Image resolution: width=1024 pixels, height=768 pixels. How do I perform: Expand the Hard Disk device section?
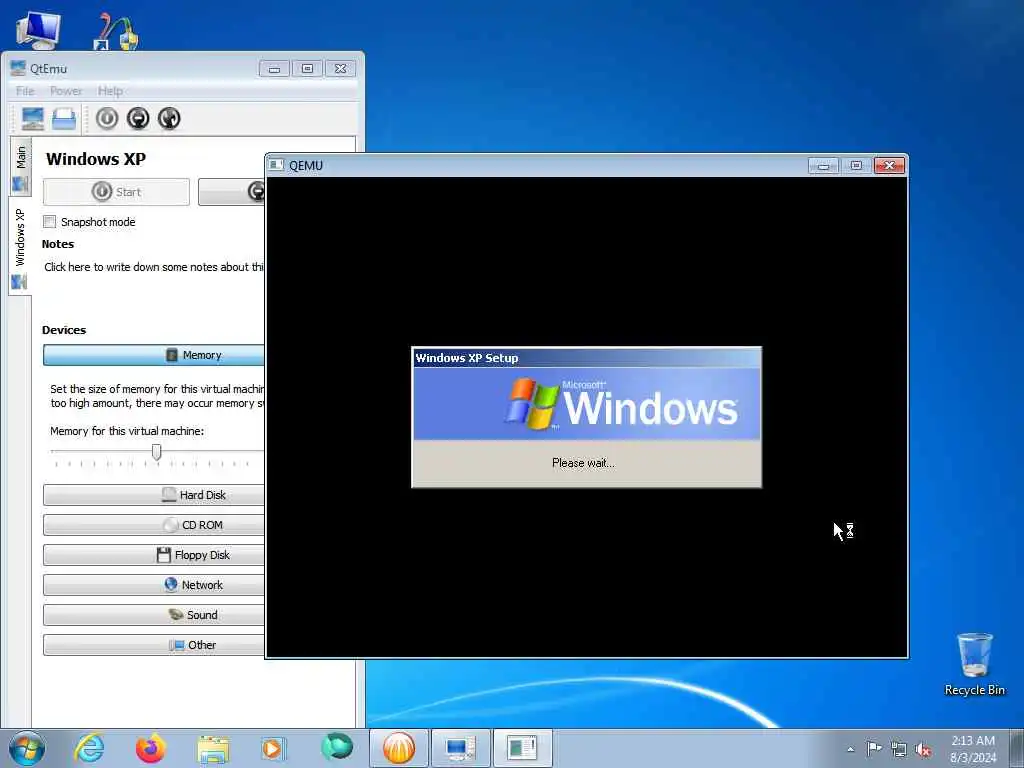tap(153, 495)
